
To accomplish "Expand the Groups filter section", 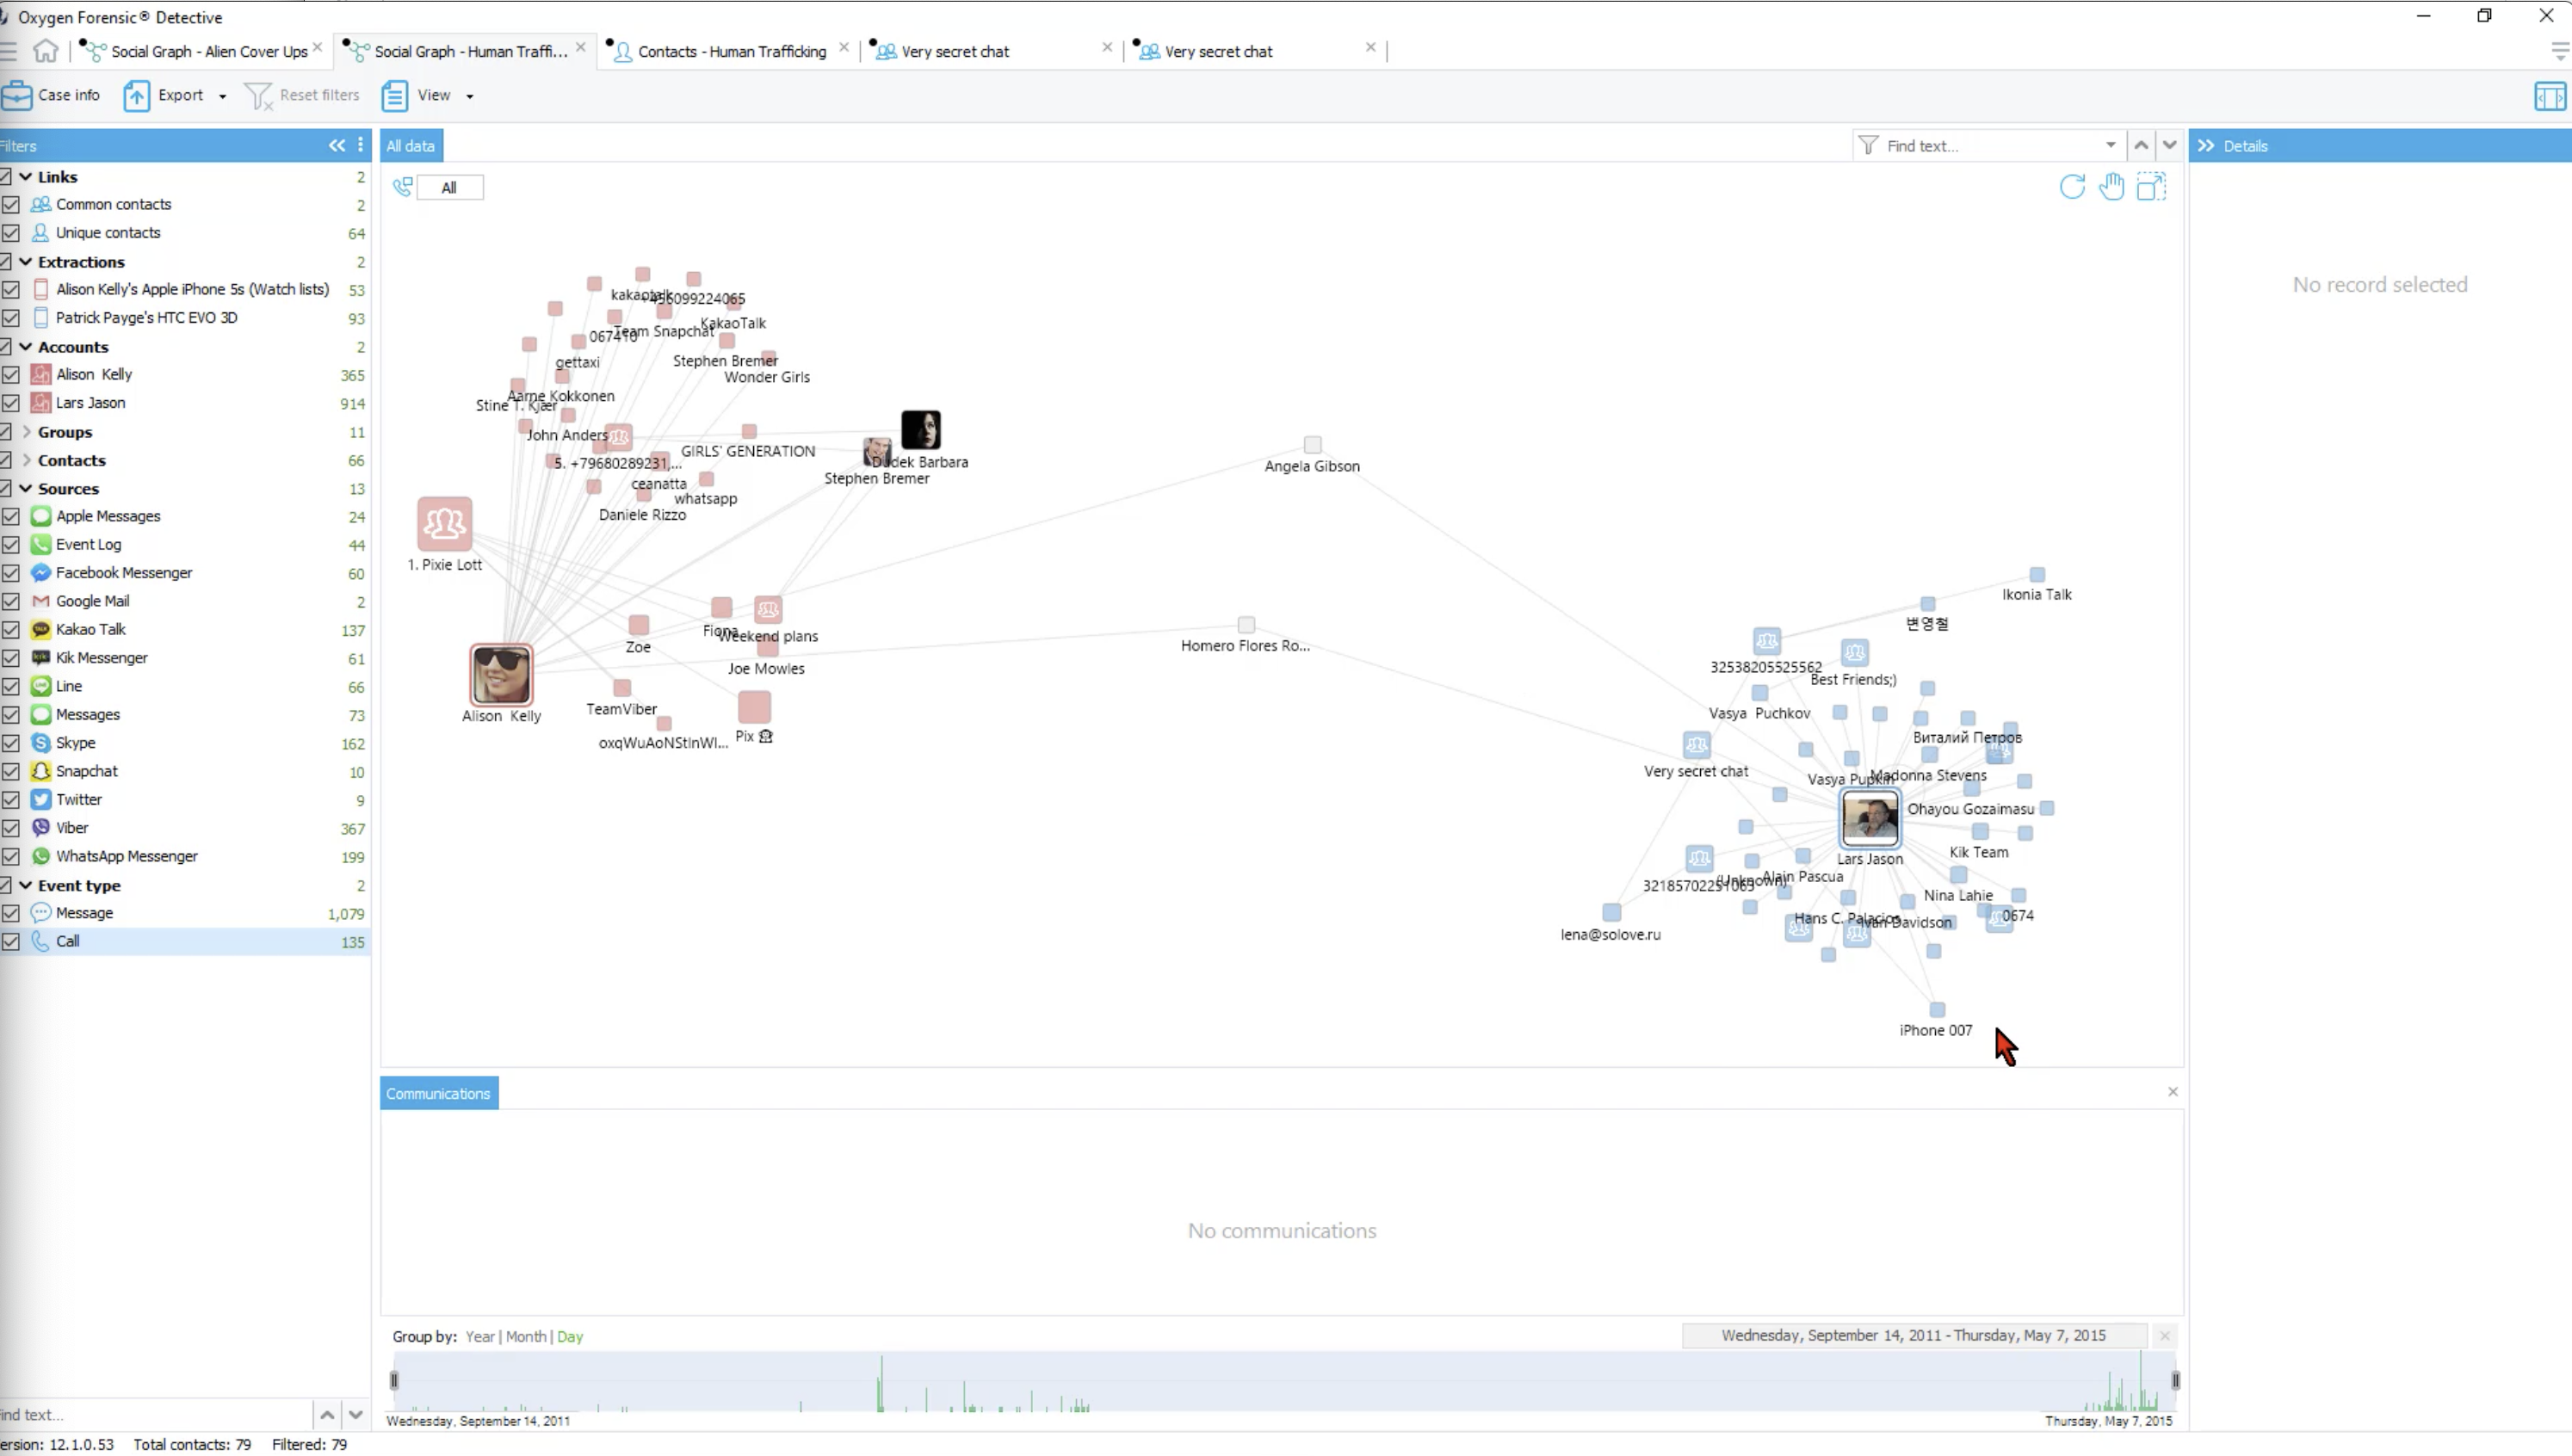I will (x=26, y=432).
